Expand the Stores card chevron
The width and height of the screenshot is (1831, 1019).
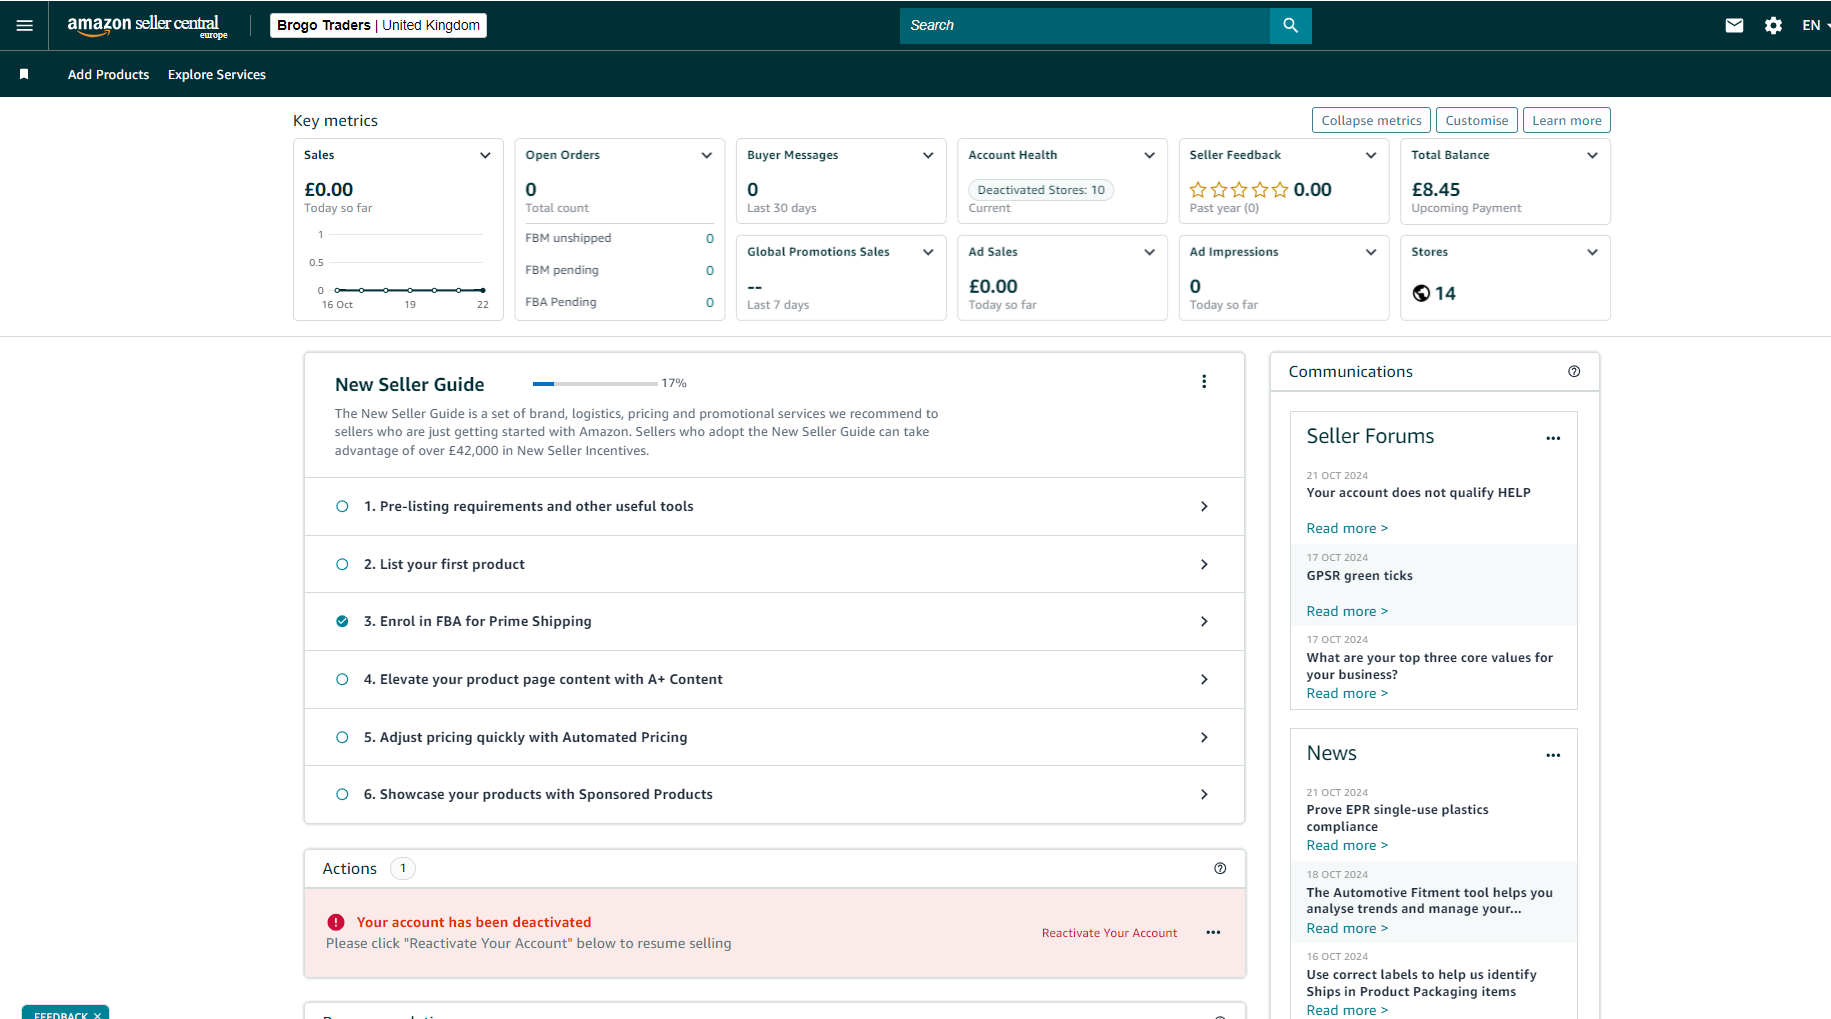click(x=1593, y=252)
